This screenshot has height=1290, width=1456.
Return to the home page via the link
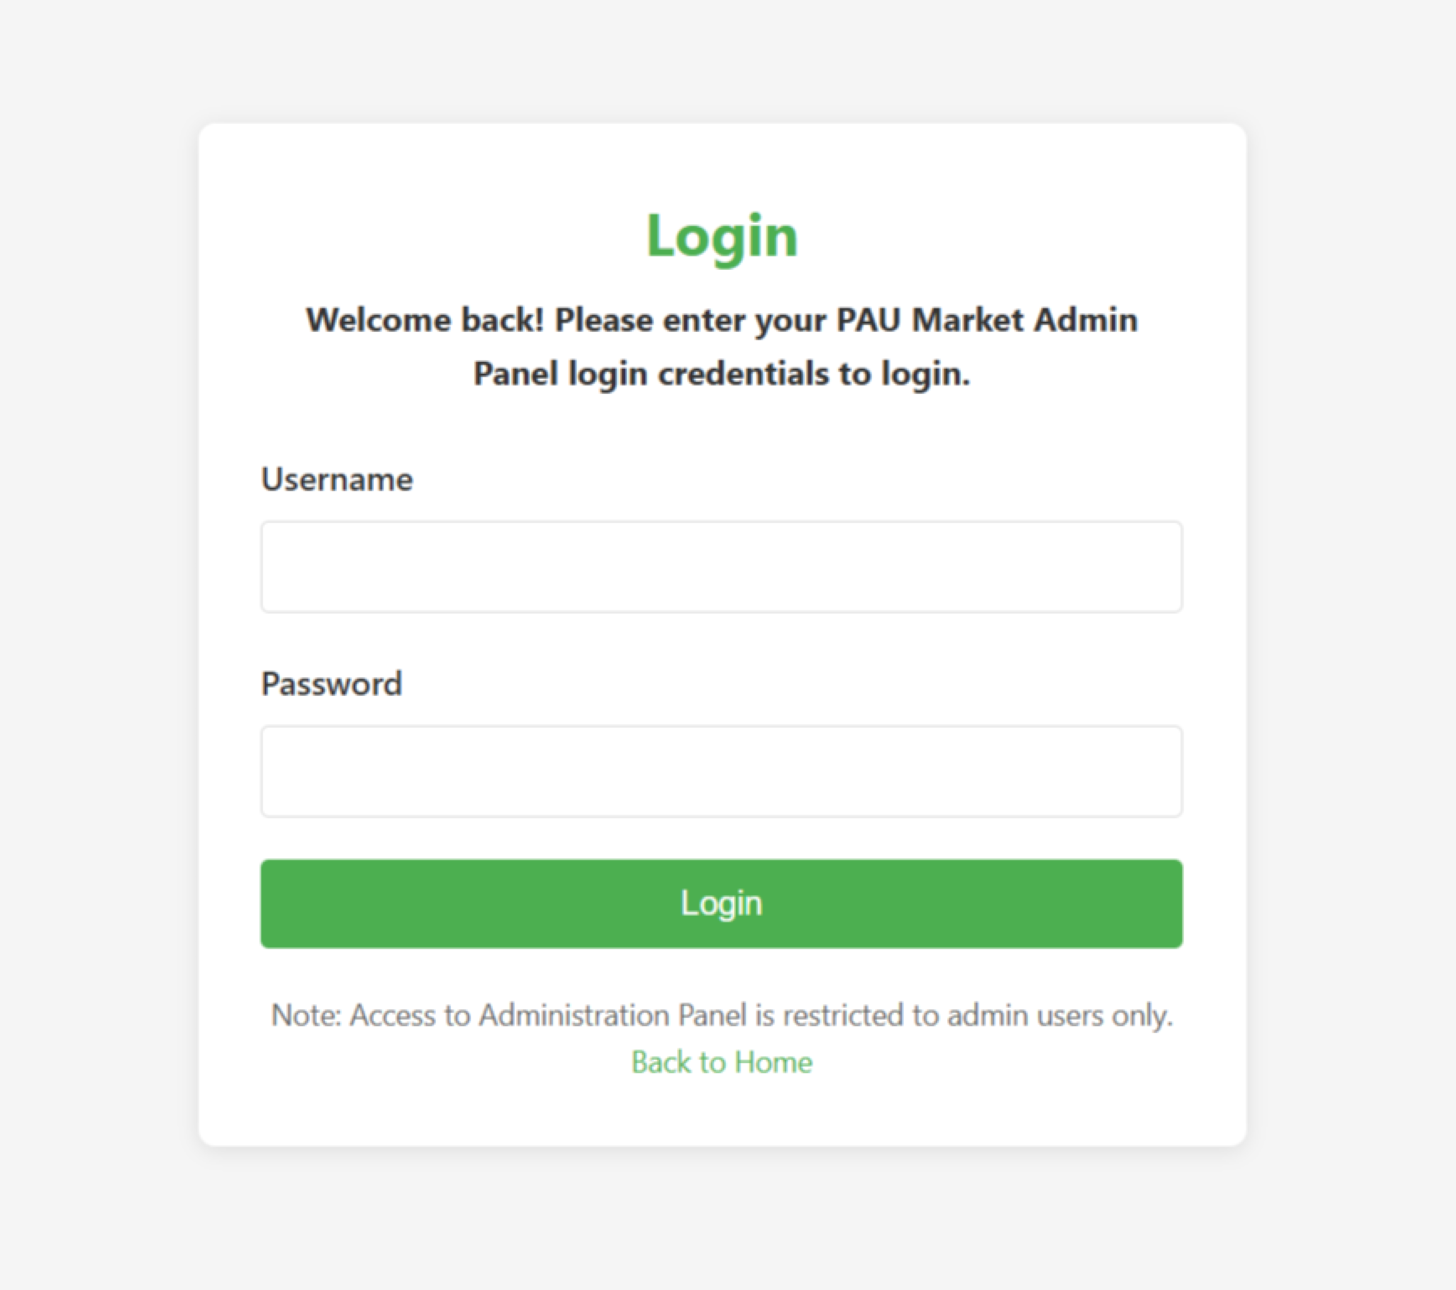click(721, 1062)
